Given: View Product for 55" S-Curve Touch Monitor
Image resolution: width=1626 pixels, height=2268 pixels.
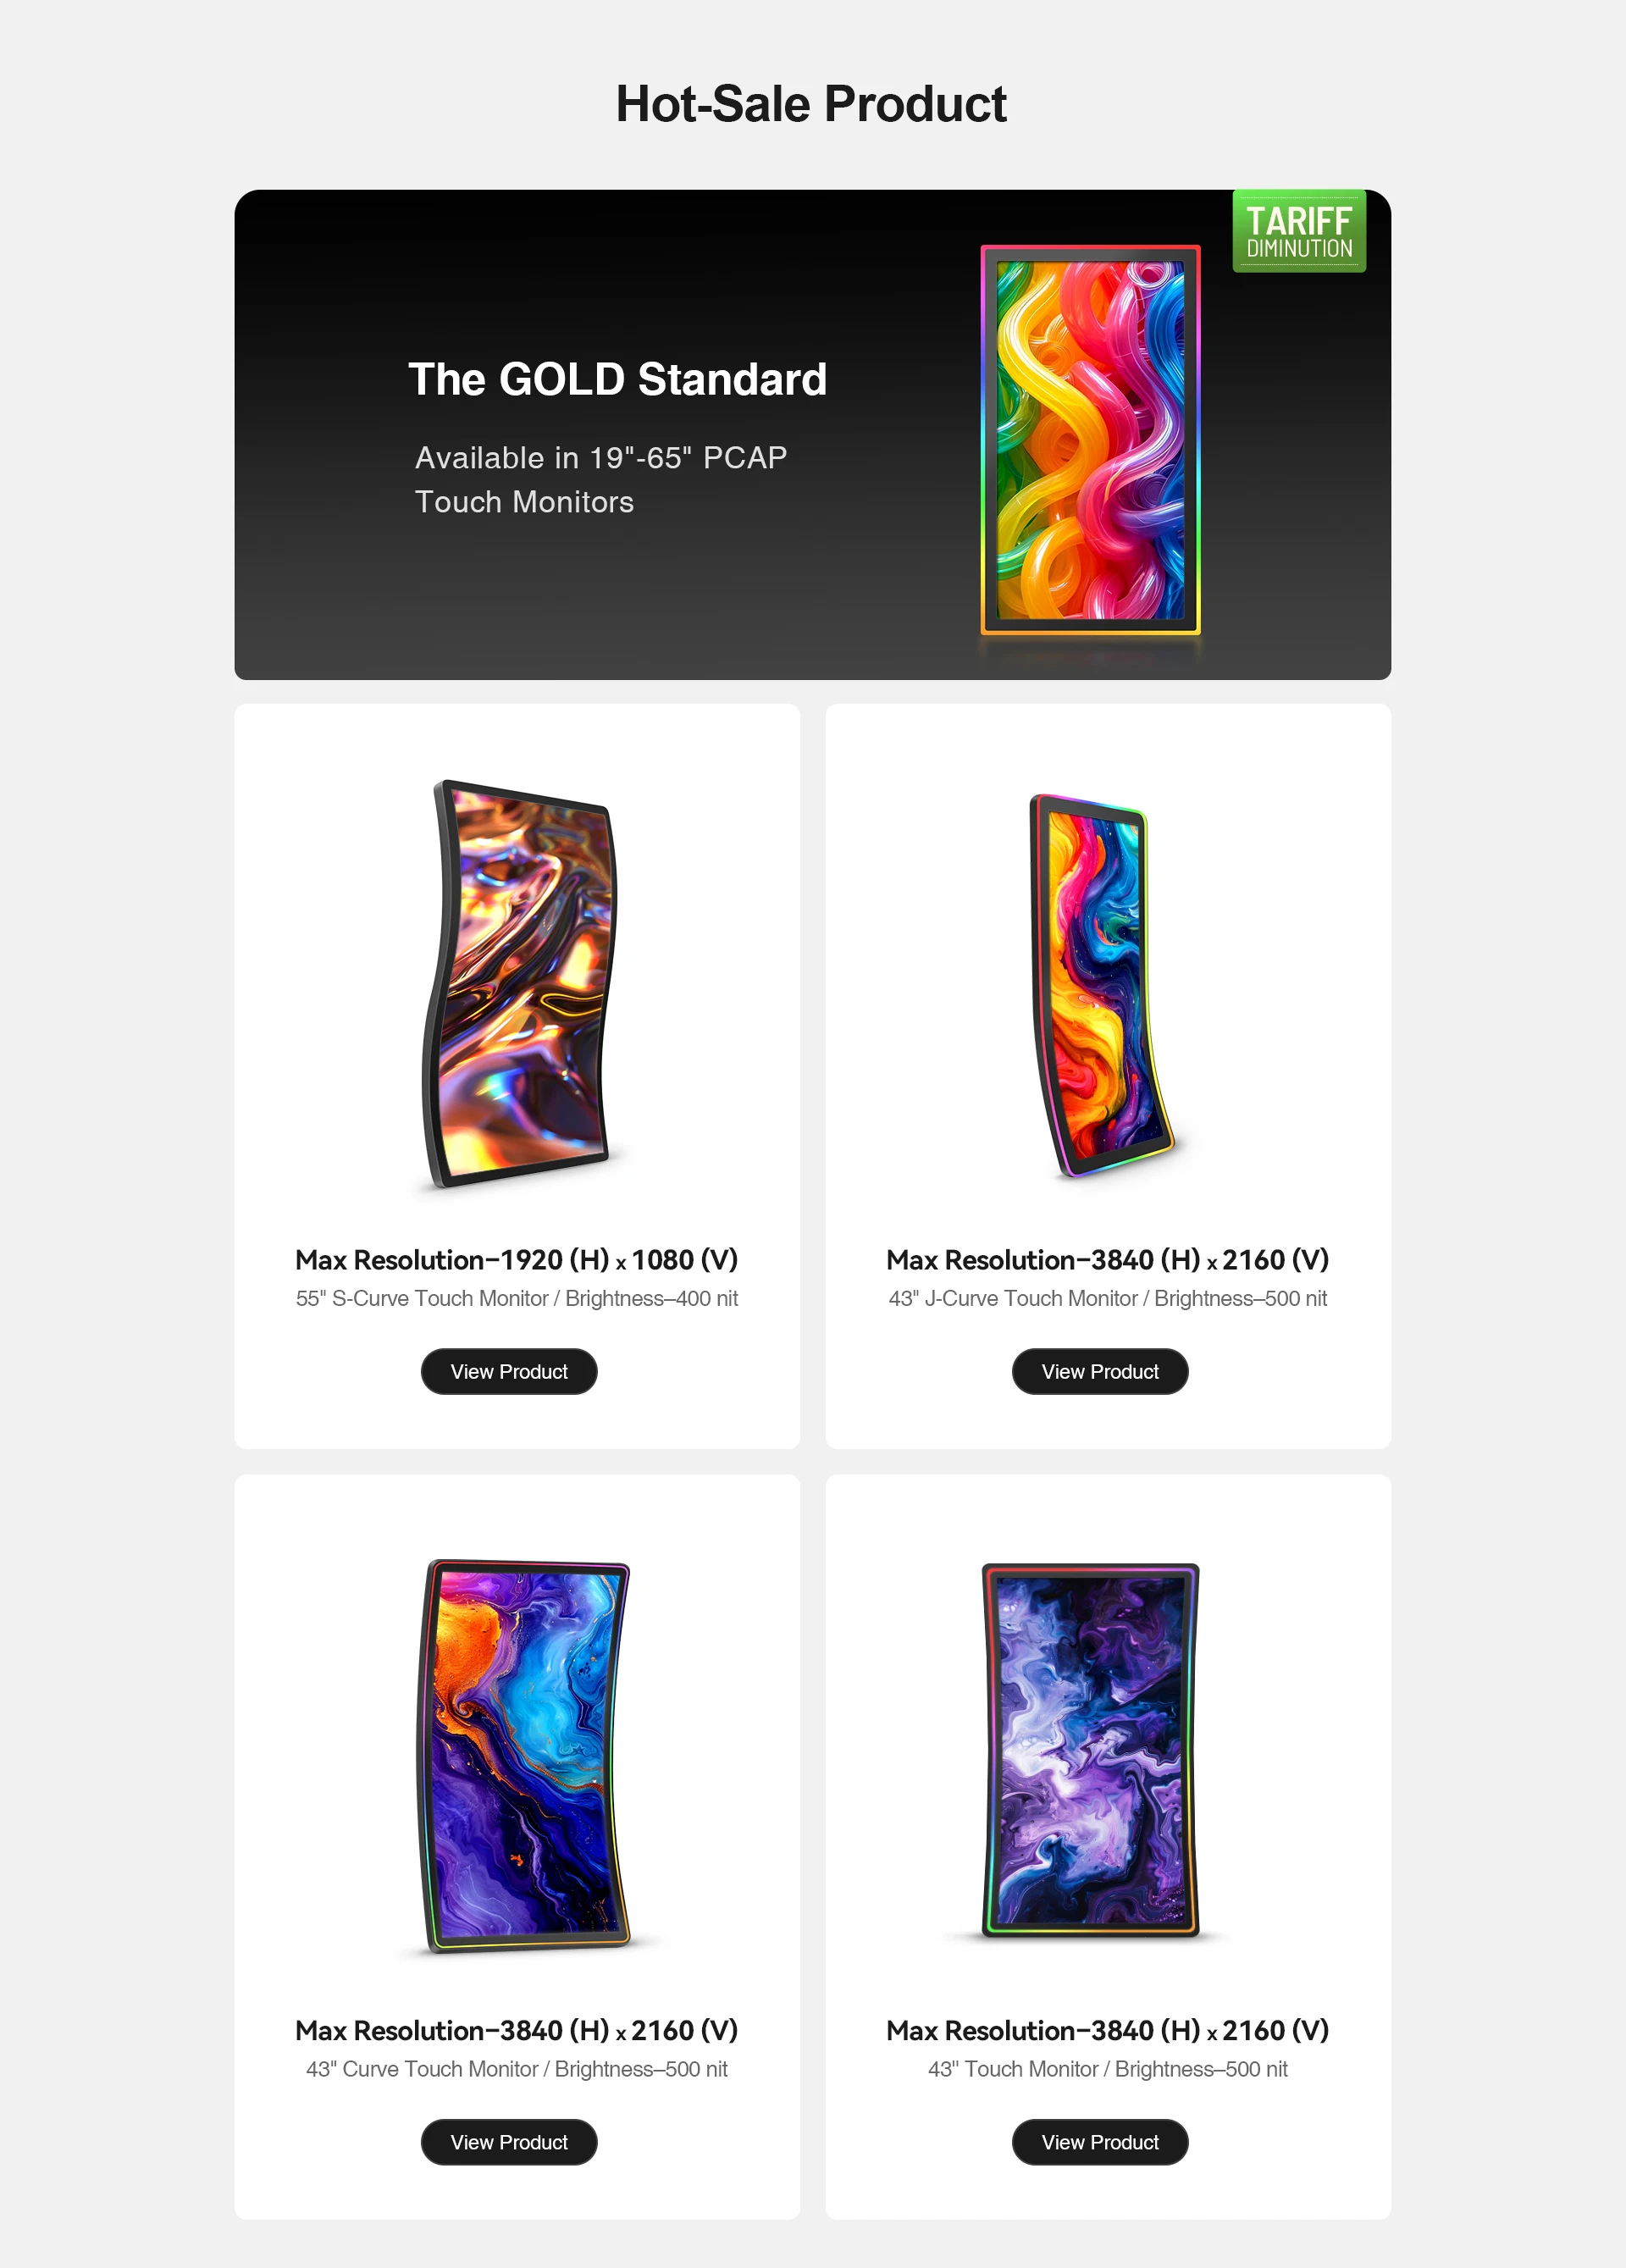Looking at the screenshot, I should (x=509, y=1371).
